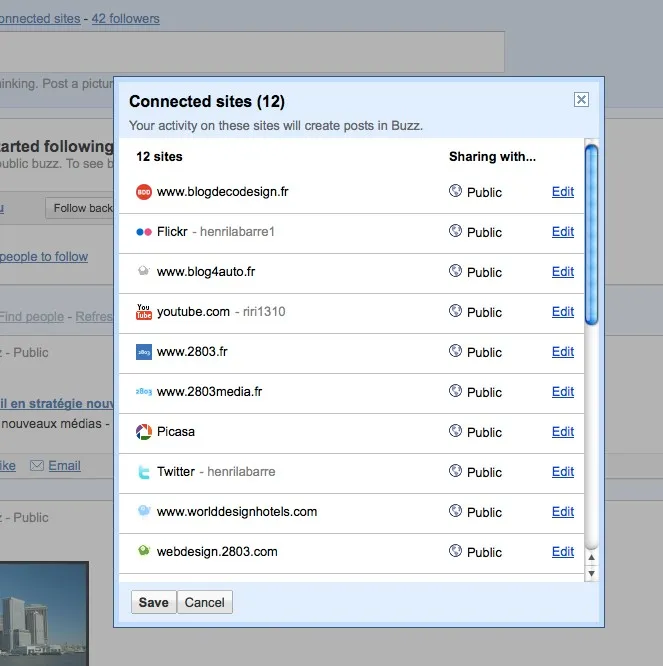Click the Email envelope icon in background
Screen dimensions: 663x666
tap(37, 466)
